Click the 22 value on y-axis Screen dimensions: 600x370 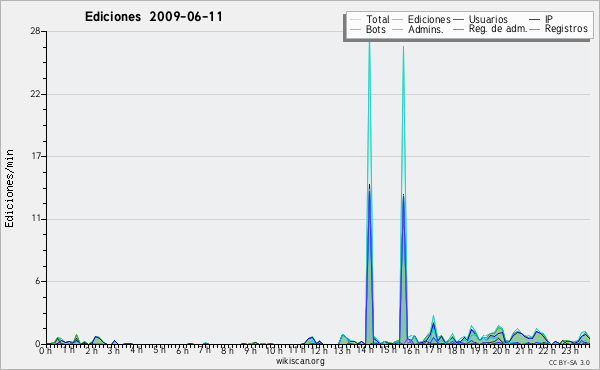(36, 94)
